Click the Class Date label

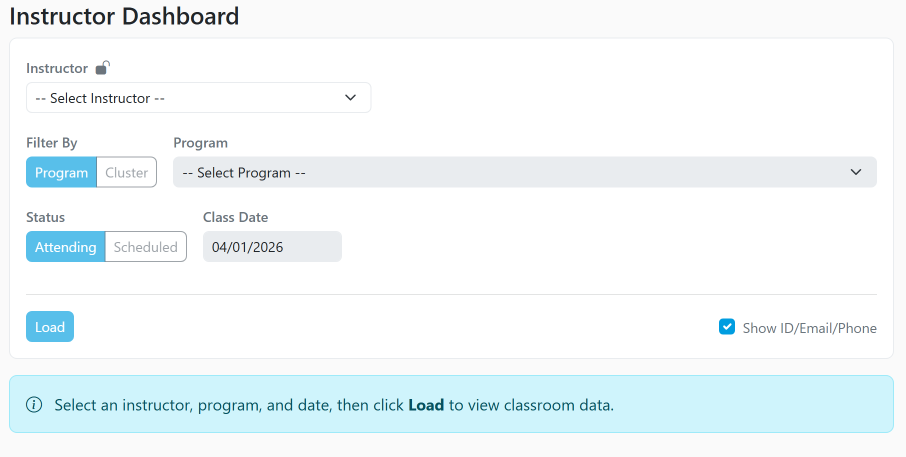(x=235, y=217)
